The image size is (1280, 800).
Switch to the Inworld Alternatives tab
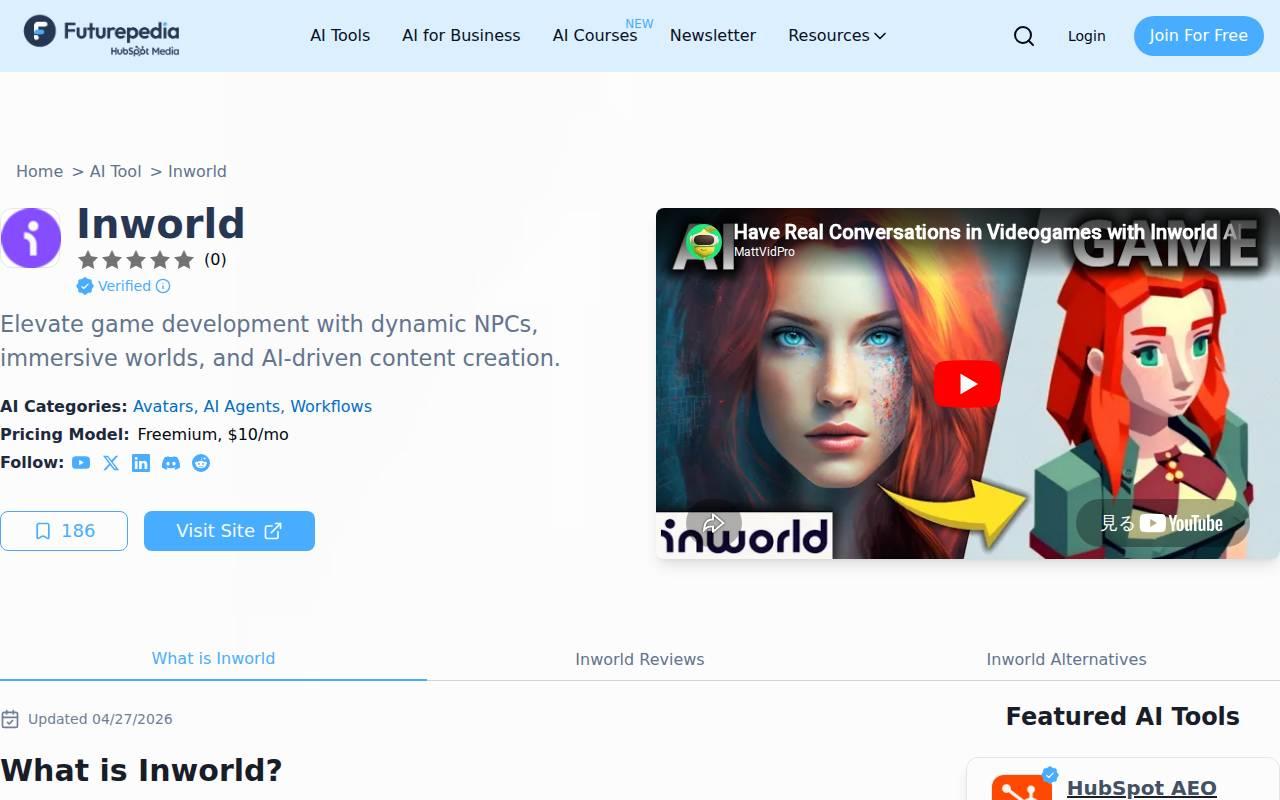point(1066,659)
